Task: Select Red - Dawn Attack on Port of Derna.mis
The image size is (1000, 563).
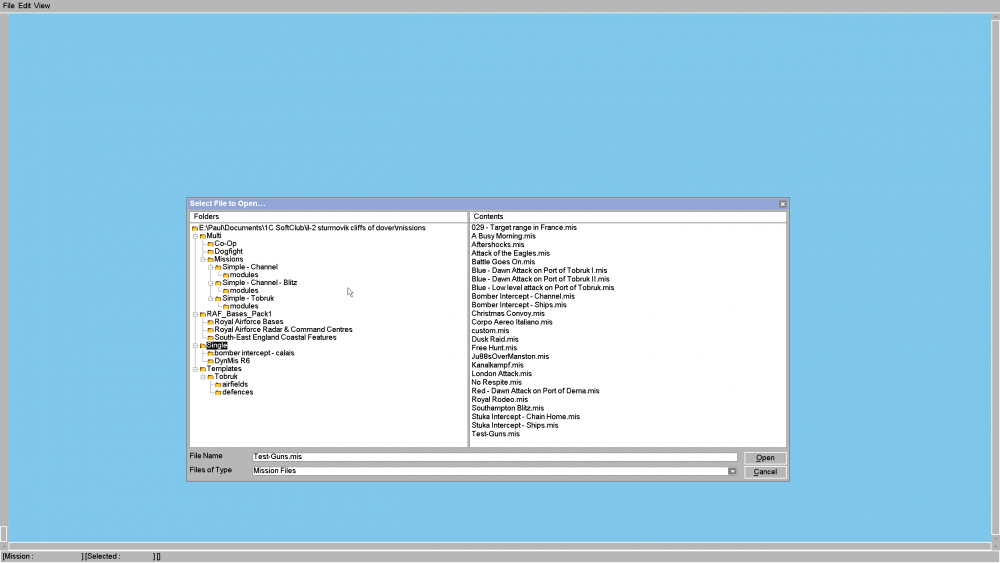Action: pyautogui.click(x=535, y=391)
